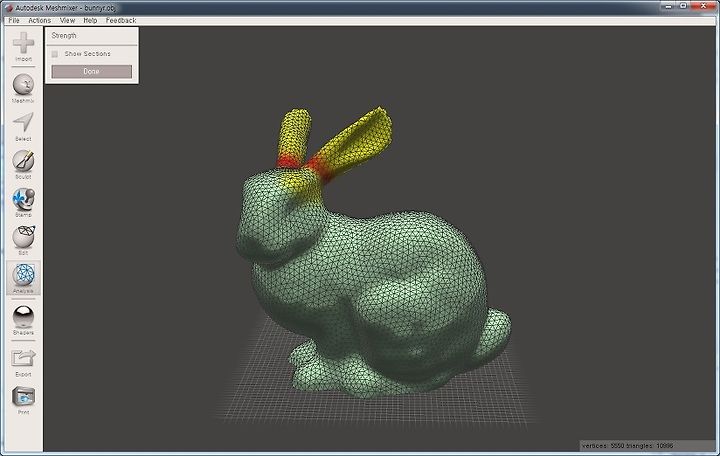Enable the Show Sections checkbox
The height and width of the screenshot is (456, 720).
click(x=55, y=54)
